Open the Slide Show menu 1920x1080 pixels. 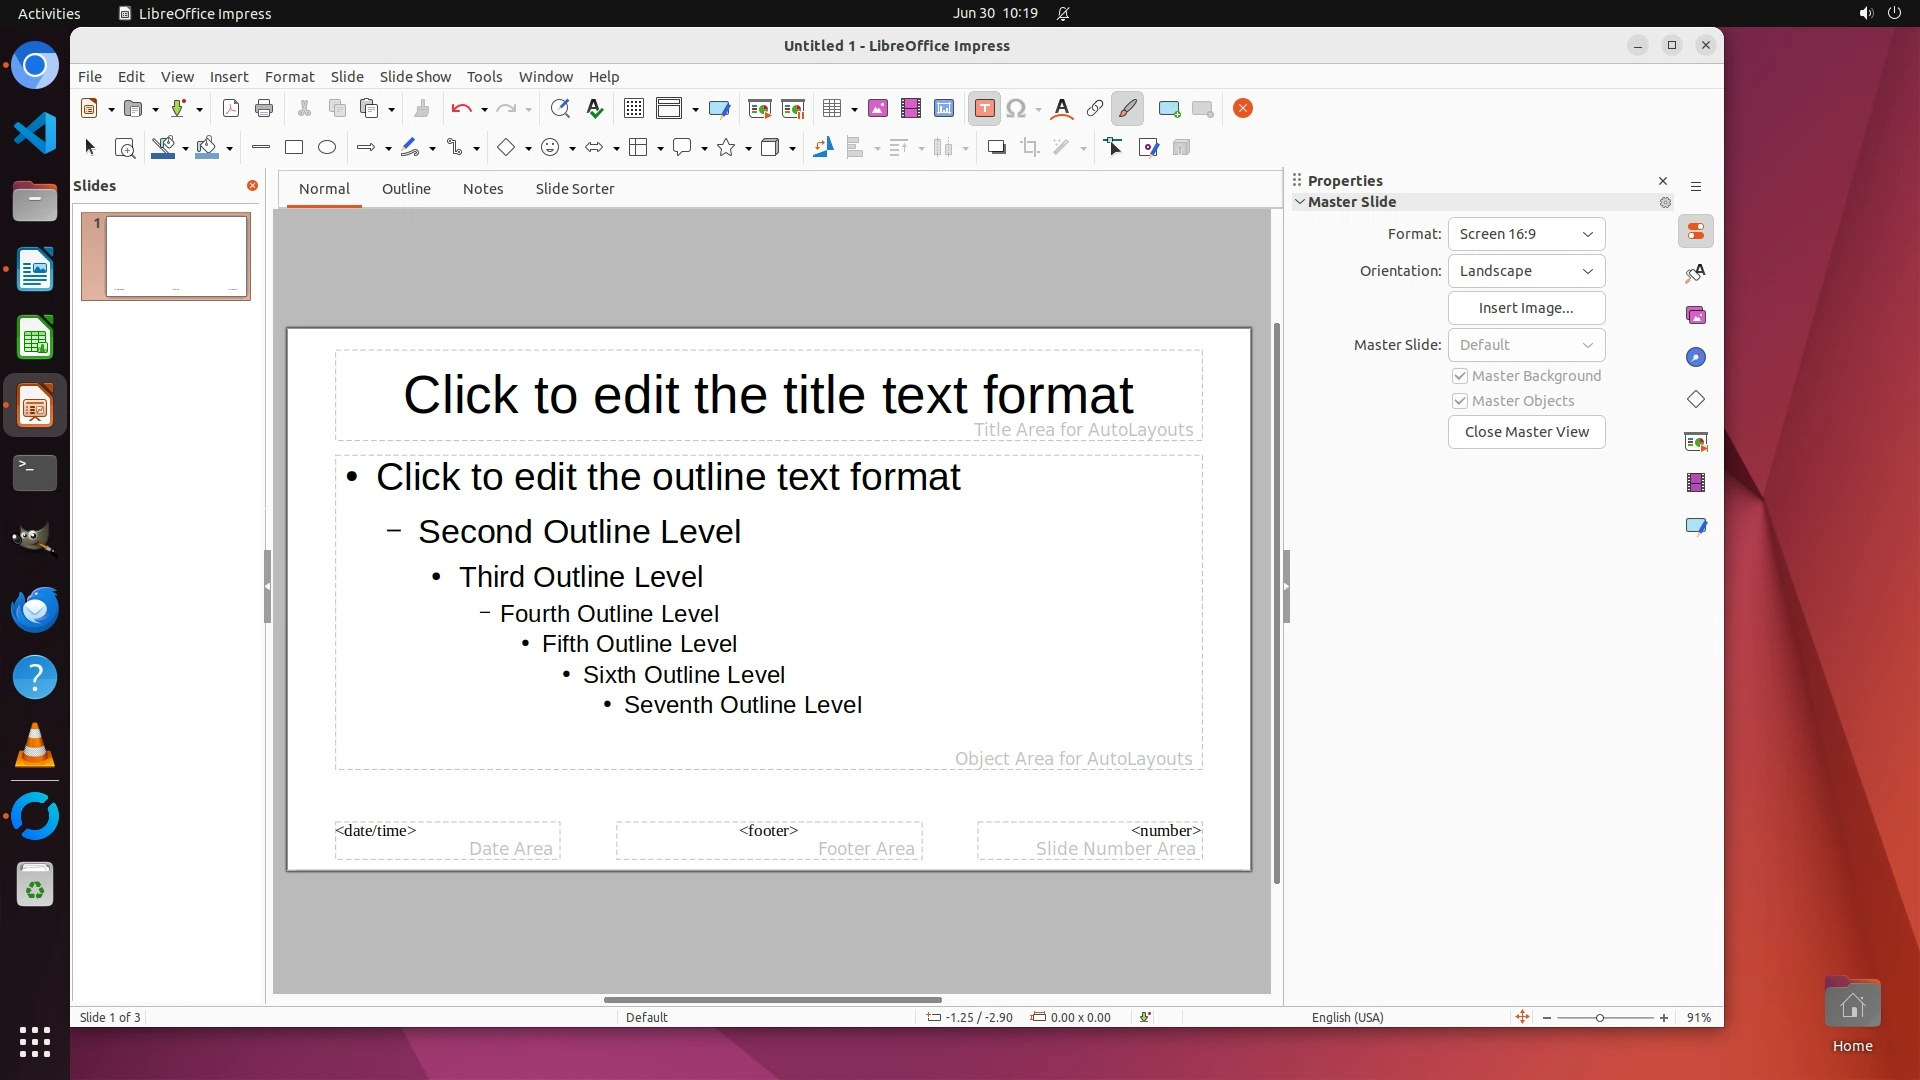[415, 77]
